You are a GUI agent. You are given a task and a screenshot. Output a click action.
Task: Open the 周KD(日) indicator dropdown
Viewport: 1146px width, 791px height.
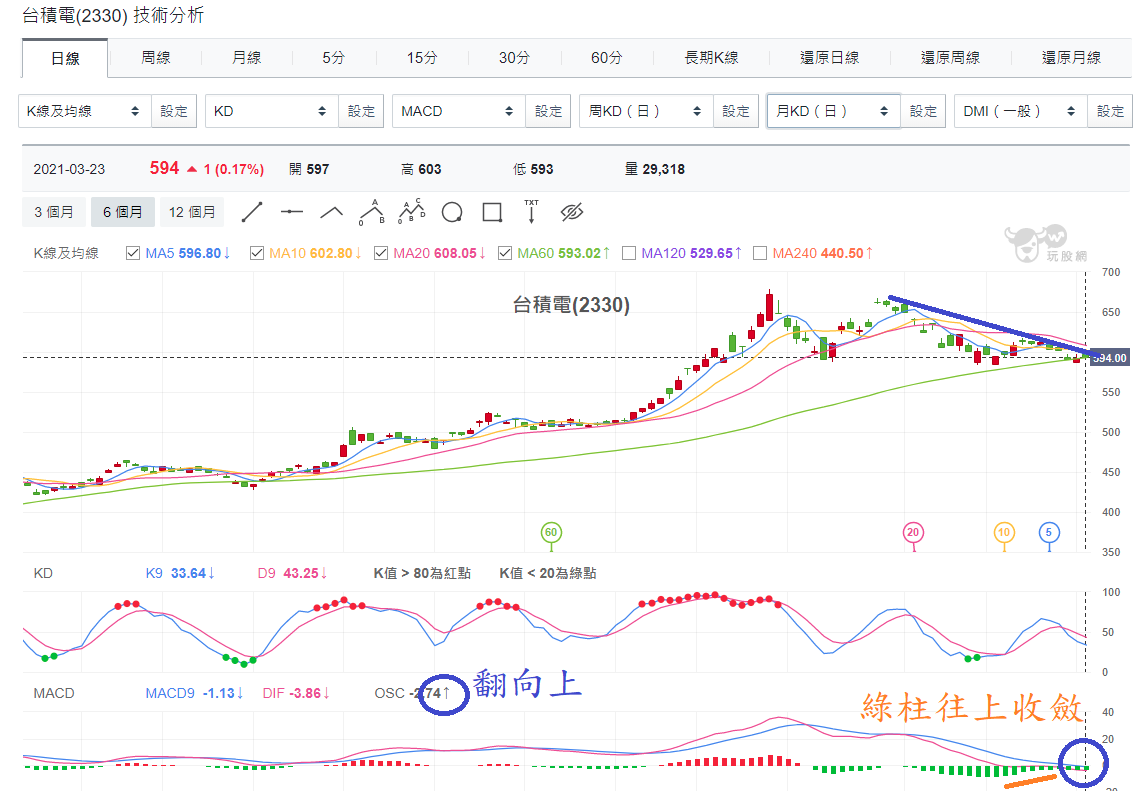[646, 111]
